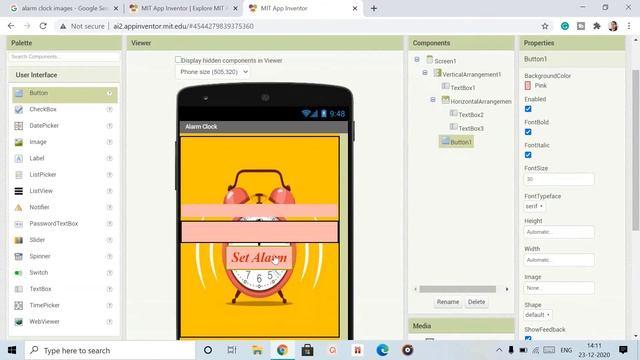The image size is (640, 360).
Task: Click the Search Components field
Action: pos(64,57)
